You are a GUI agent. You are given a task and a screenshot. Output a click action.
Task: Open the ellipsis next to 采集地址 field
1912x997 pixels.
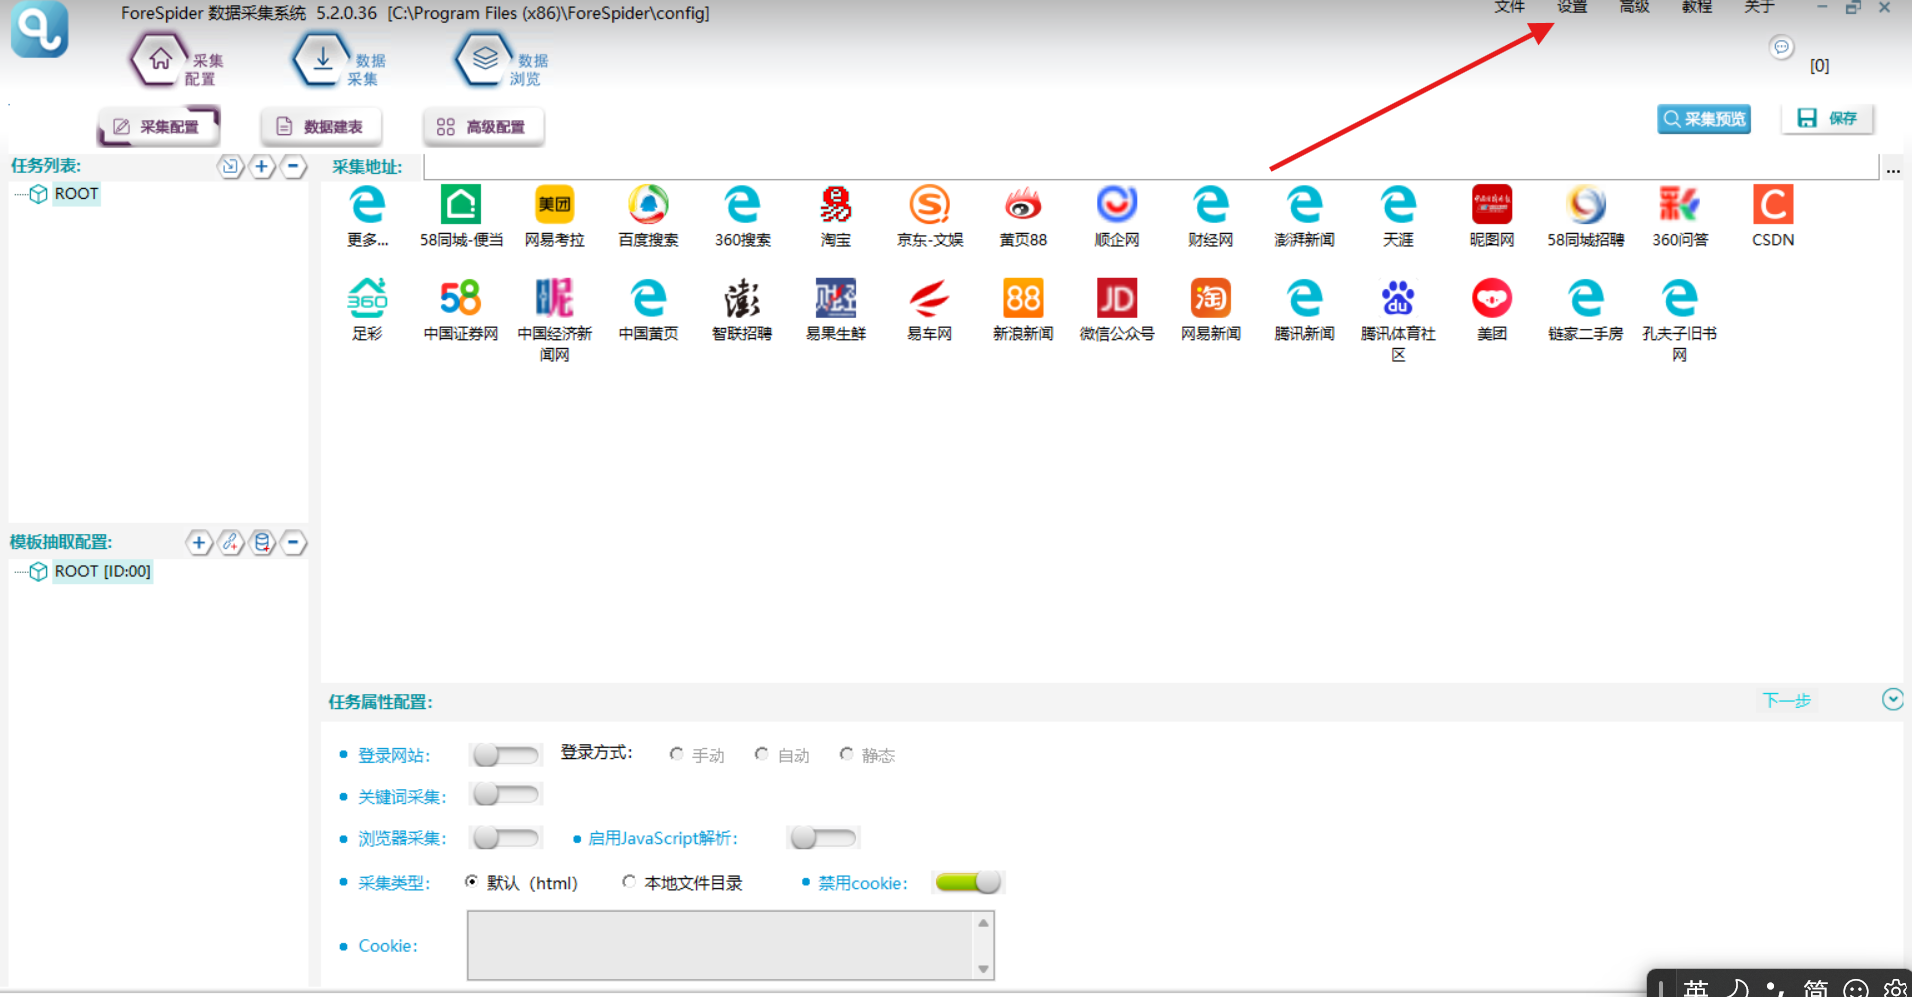point(1893,169)
